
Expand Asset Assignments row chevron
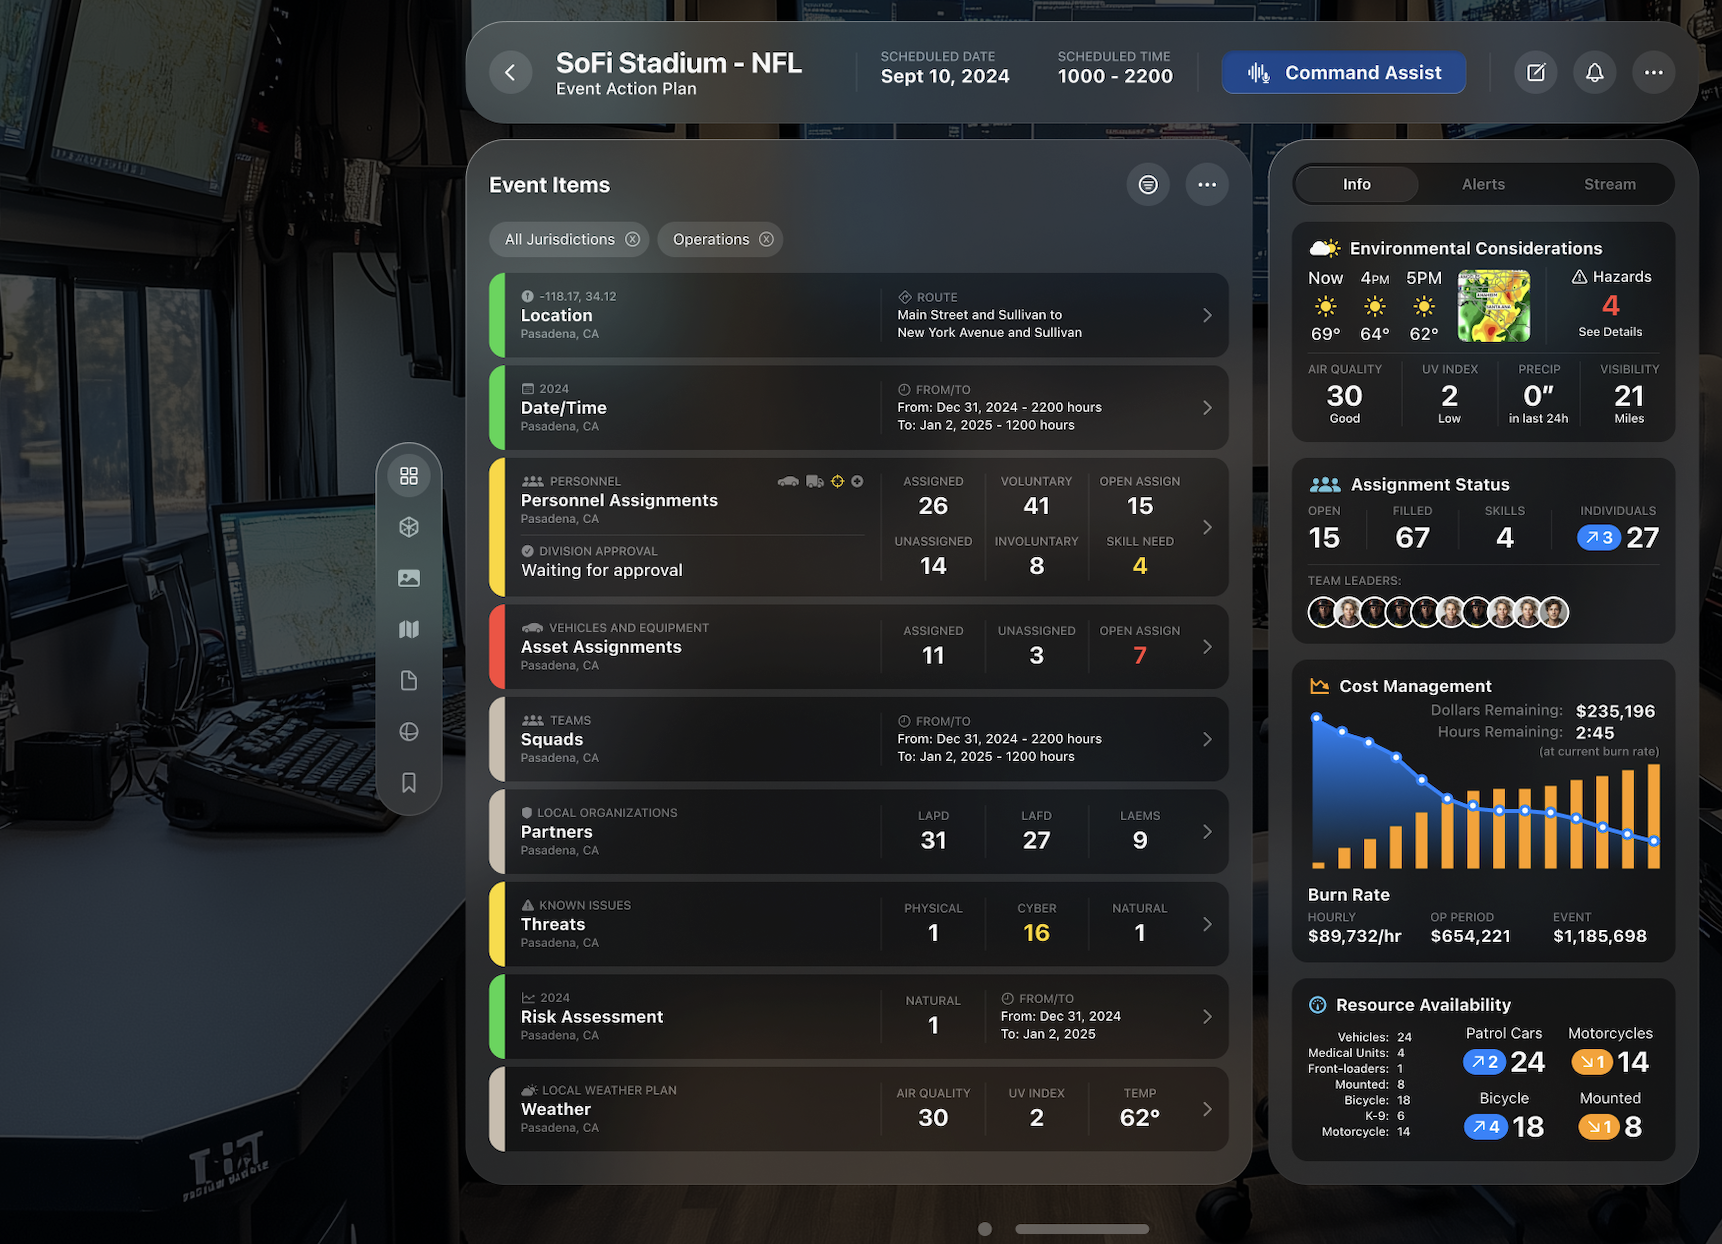[x=1207, y=647]
